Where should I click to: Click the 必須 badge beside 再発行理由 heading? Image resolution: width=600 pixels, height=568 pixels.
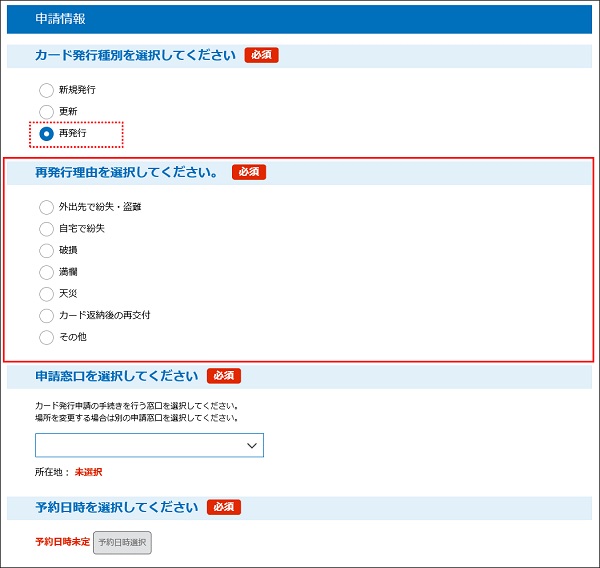[x=248, y=172]
